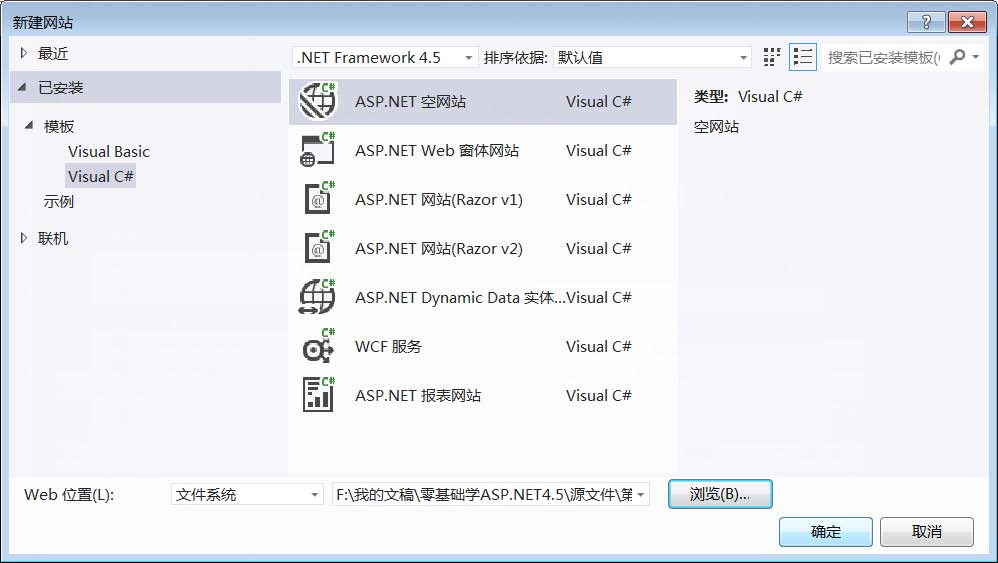Viewport: 998px width, 563px height.
Task: Select Visual C# in the tree
Action: coord(101,176)
